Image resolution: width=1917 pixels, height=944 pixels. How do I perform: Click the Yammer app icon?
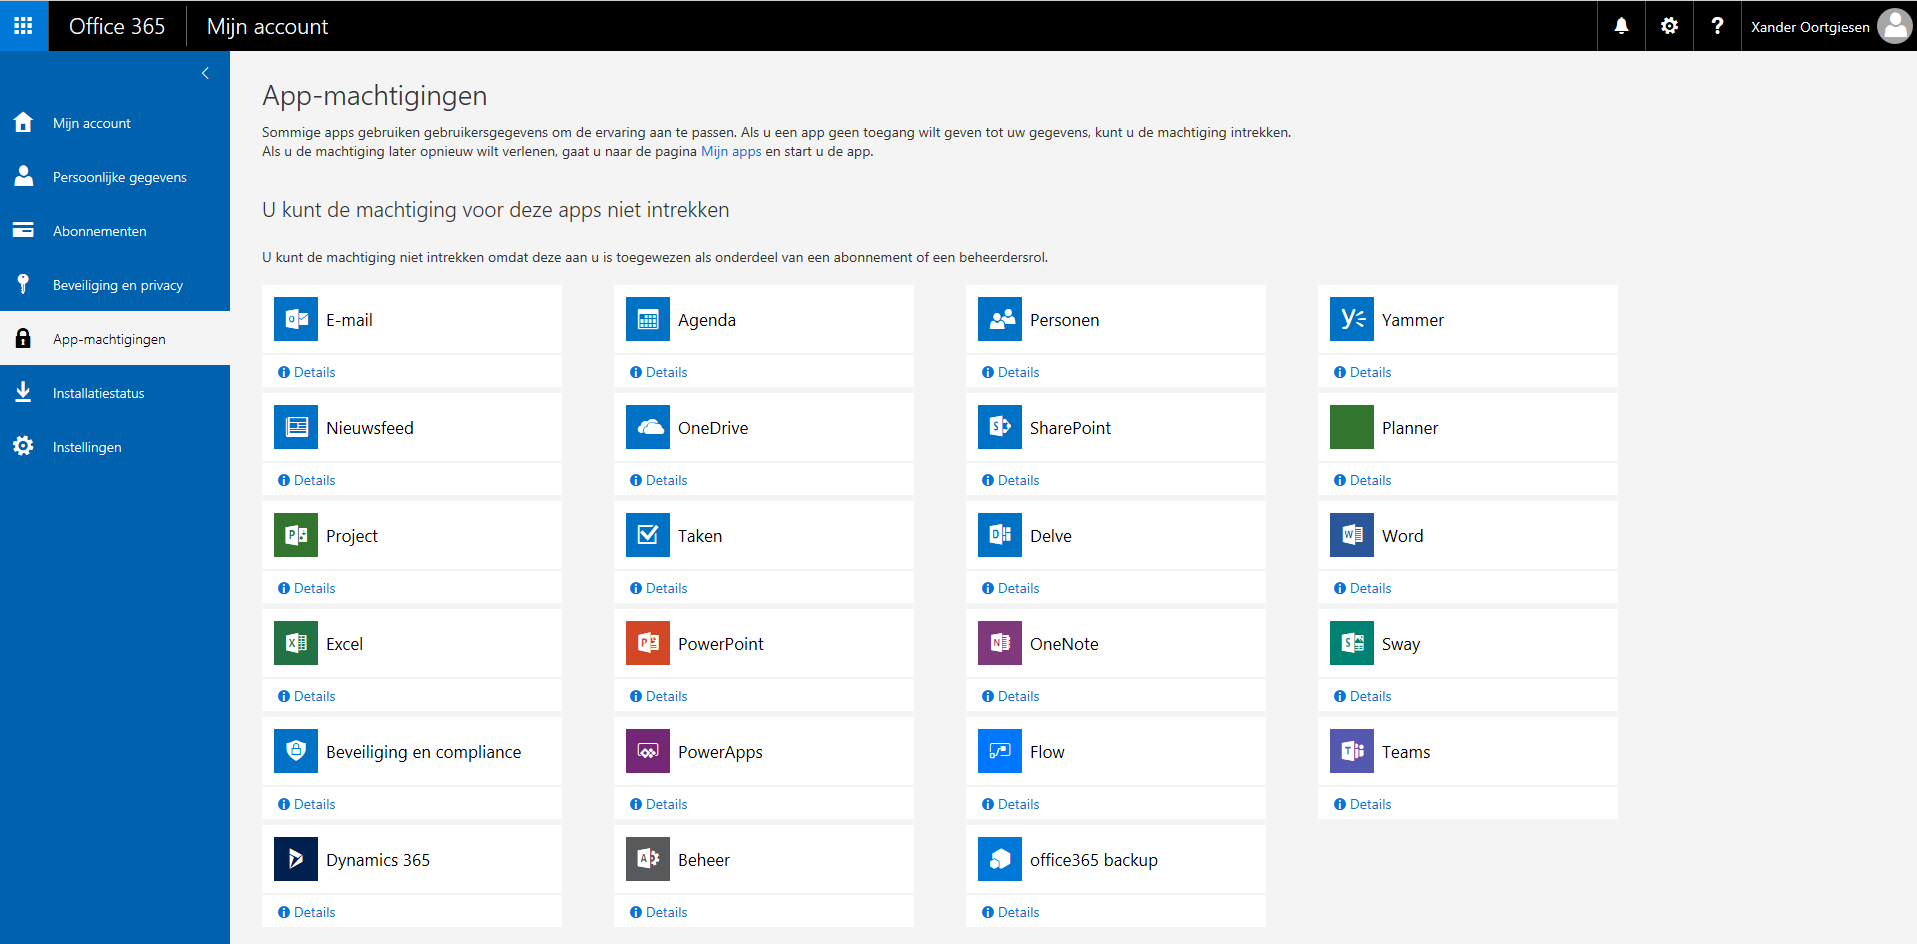1352,319
